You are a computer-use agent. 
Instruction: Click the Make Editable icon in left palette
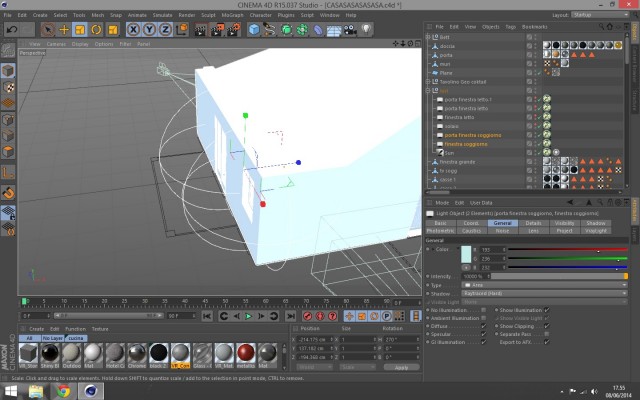click(x=8, y=50)
